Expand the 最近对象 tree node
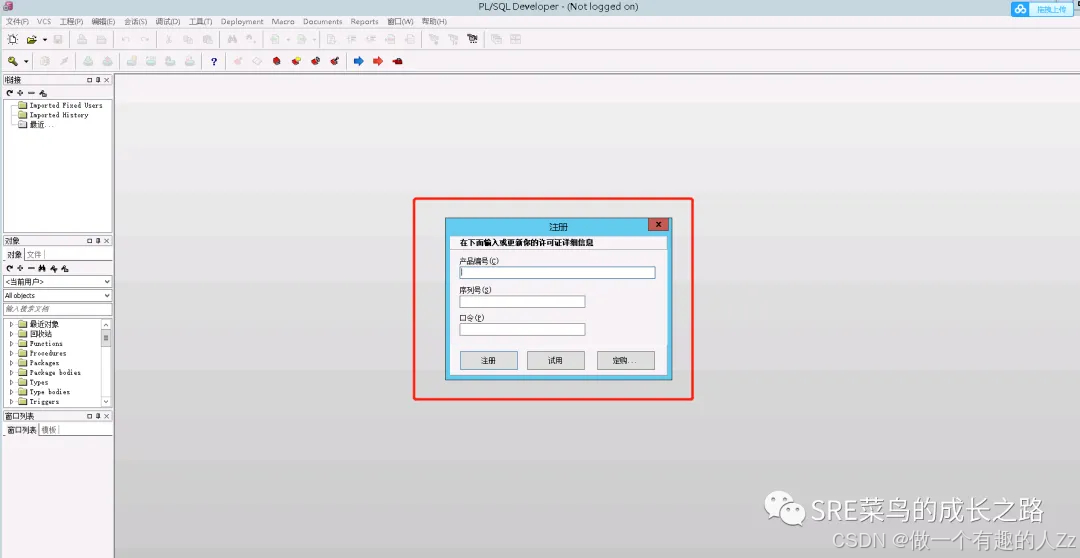Viewport: 1080px width, 558px height. coord(11,324)
